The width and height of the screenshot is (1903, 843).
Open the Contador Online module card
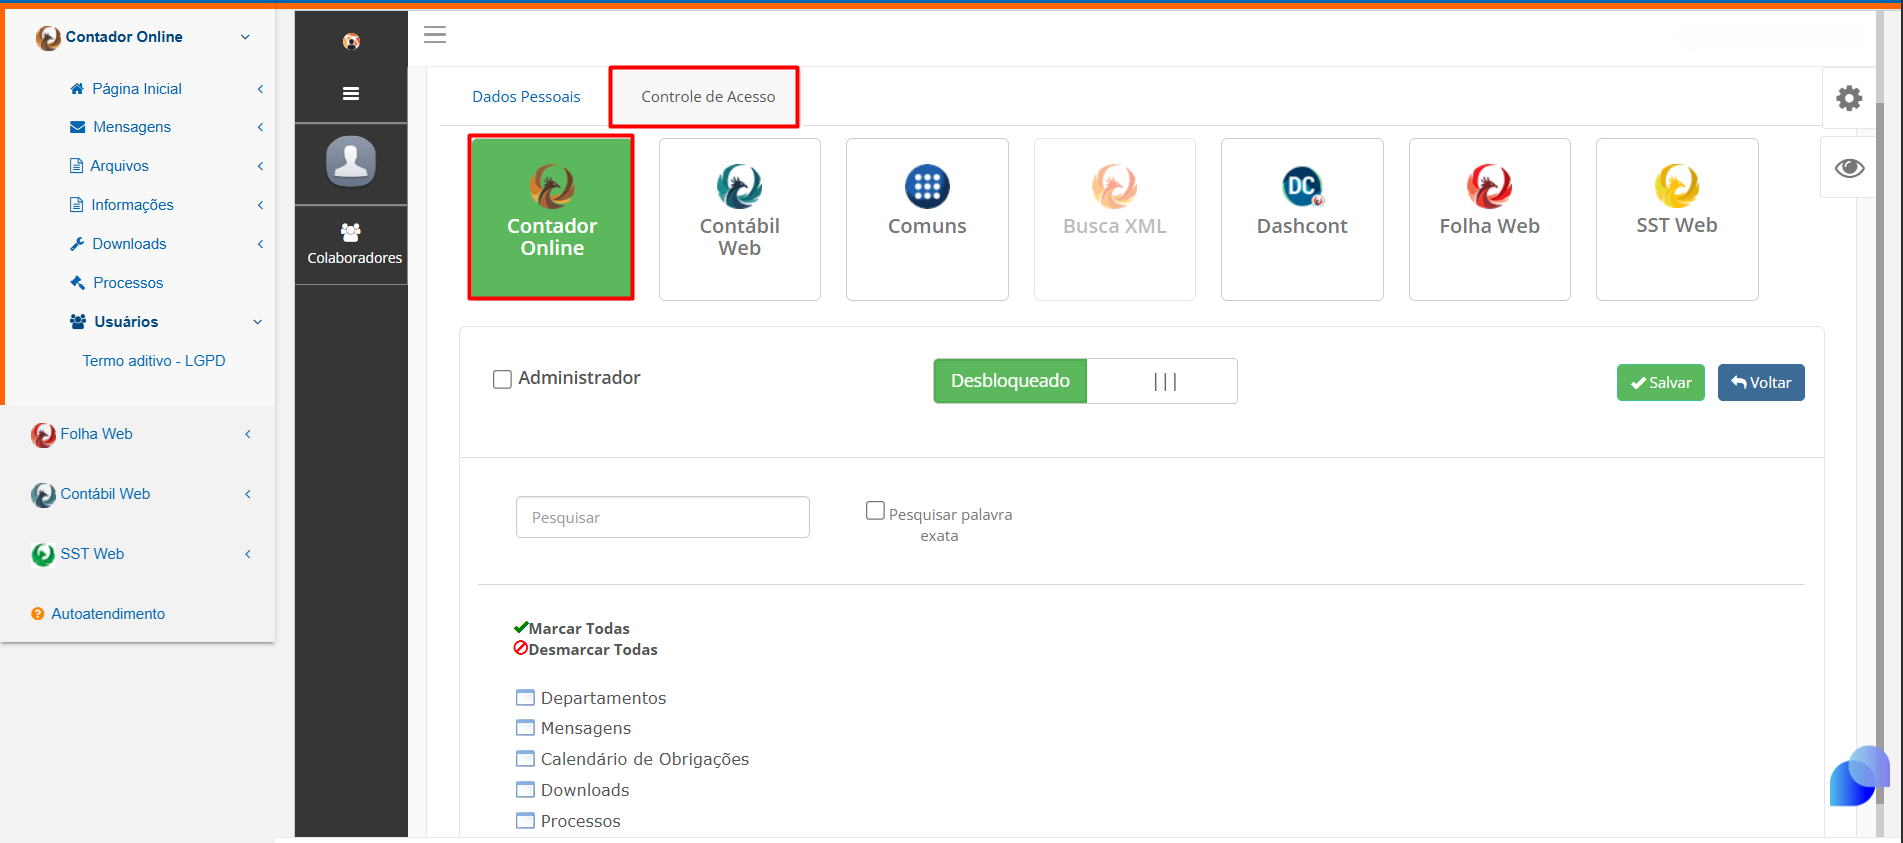coord(551,218)
